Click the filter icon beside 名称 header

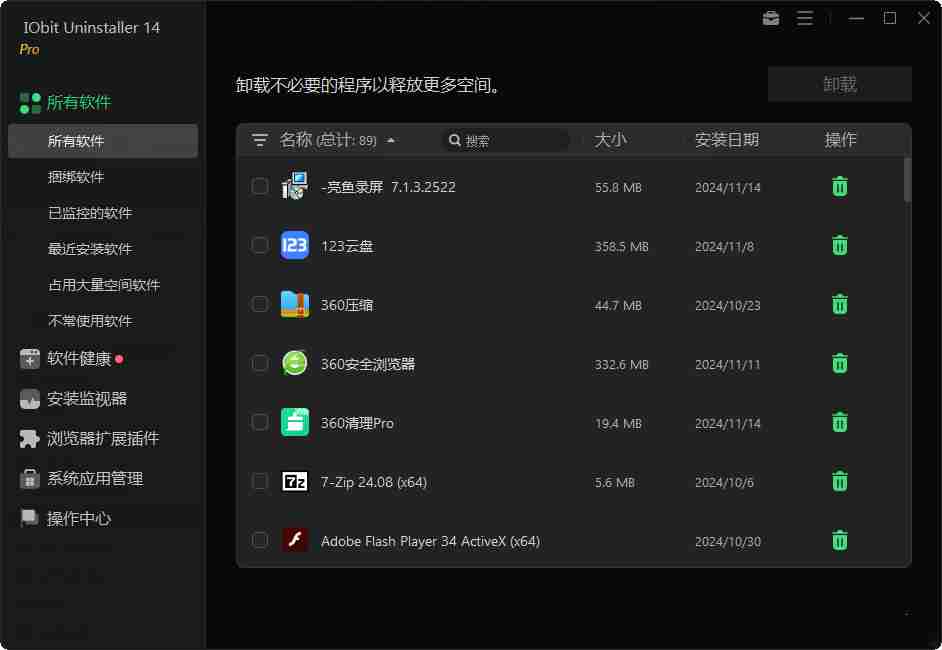click(x=260, y=140)
